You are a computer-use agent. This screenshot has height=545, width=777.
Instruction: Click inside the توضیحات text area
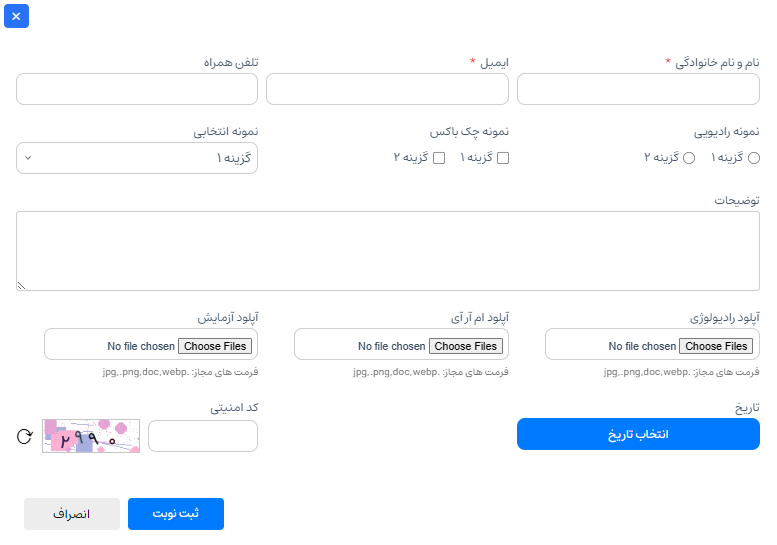tap(388, 251)
